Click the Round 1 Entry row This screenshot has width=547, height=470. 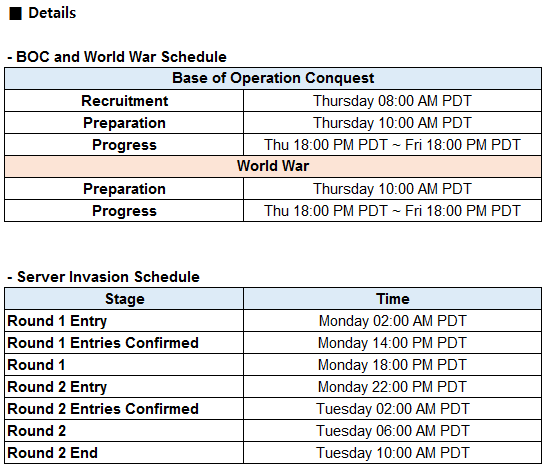click(x=273, y=321)
